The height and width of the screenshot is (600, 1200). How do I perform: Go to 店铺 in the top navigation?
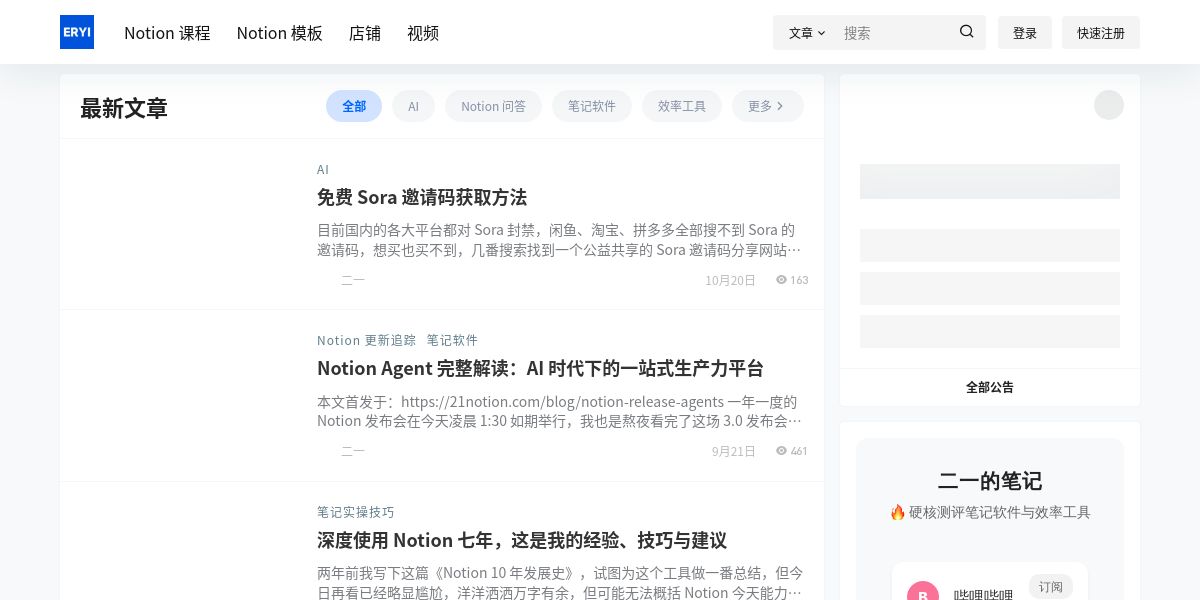[x=365, y=33]
